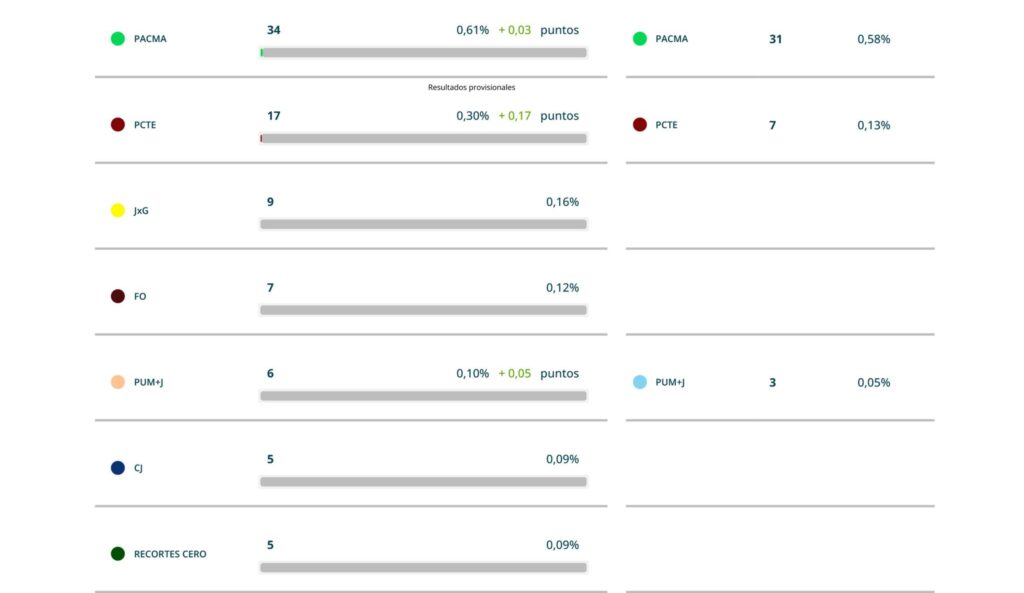Click the green PACMA dot in the right column

[640, 39]
